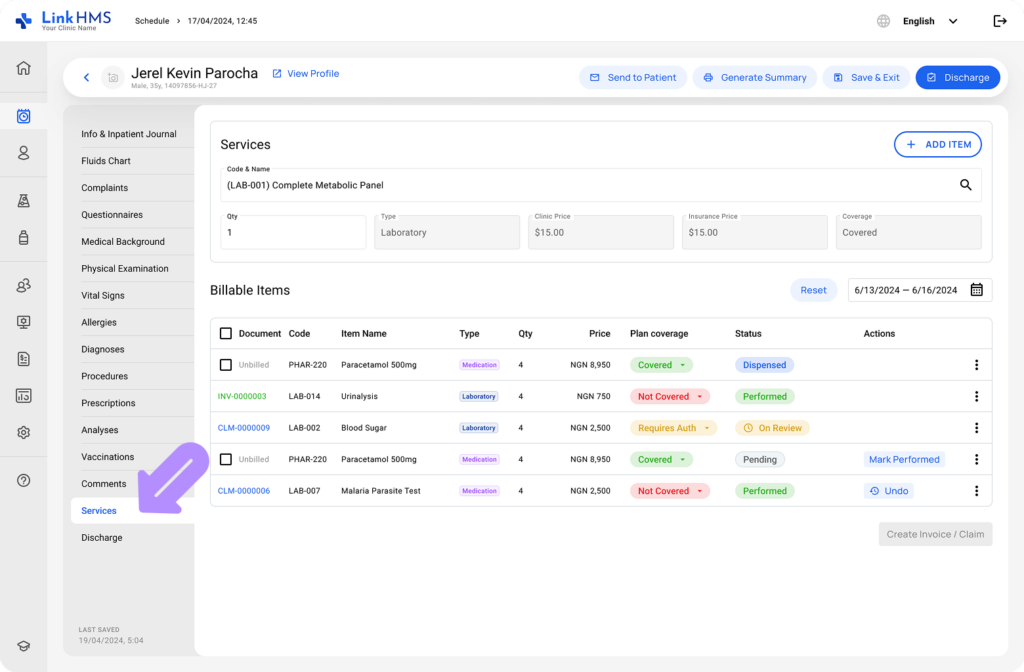Click the Schedule breadcrumb
The height and width of the screenshot is (672, 1024).
[152, 21]
